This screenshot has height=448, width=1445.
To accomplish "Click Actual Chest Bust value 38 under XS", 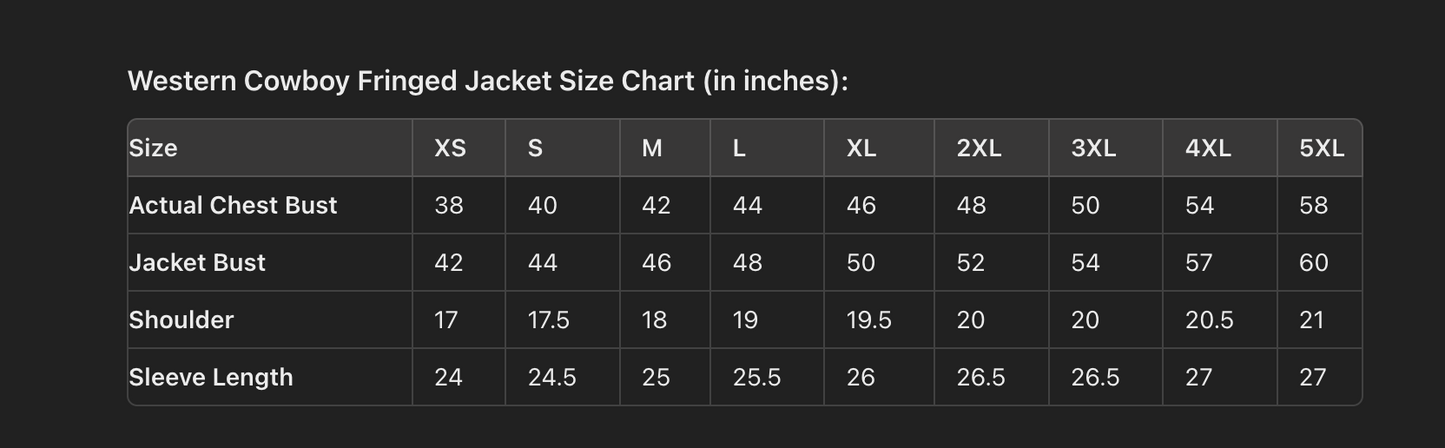I will click(449, 205).
